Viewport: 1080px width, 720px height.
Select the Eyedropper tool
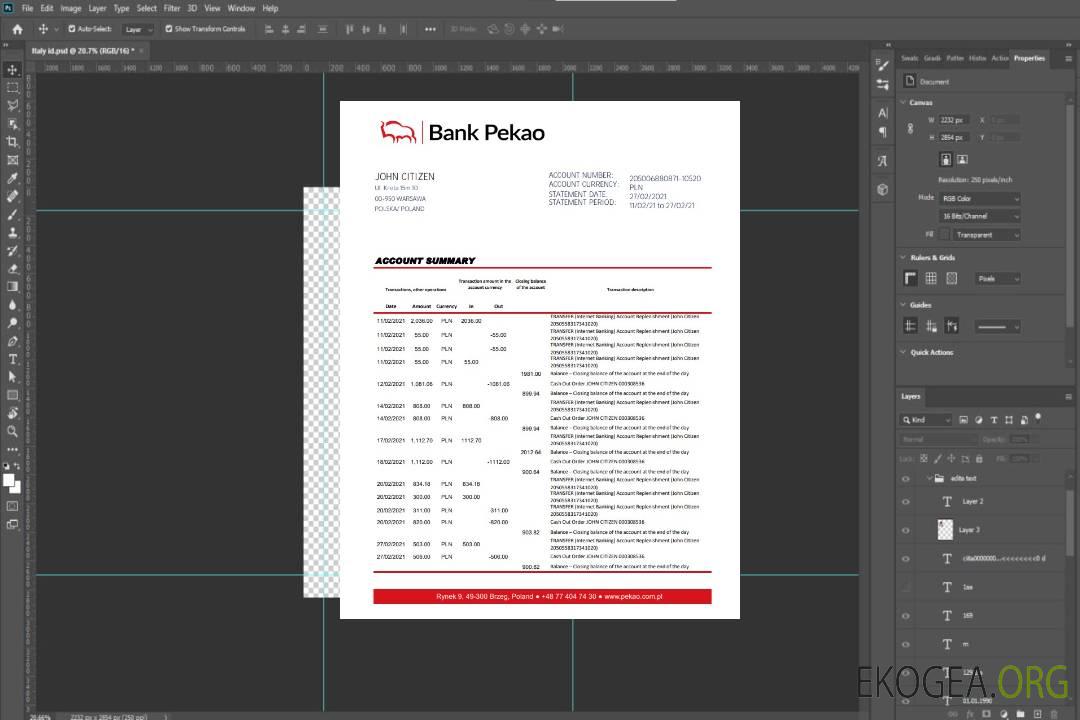point(12,178)
